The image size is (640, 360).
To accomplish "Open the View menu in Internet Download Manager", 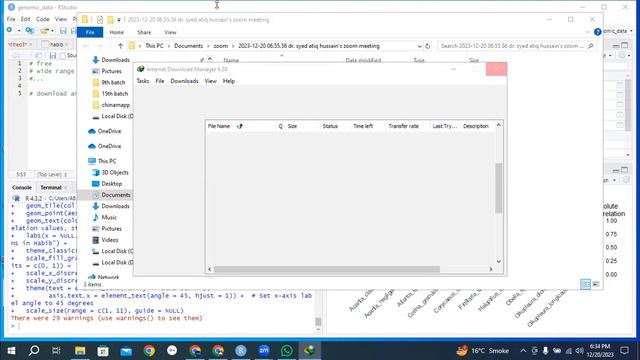I will [x=211, y=81].
